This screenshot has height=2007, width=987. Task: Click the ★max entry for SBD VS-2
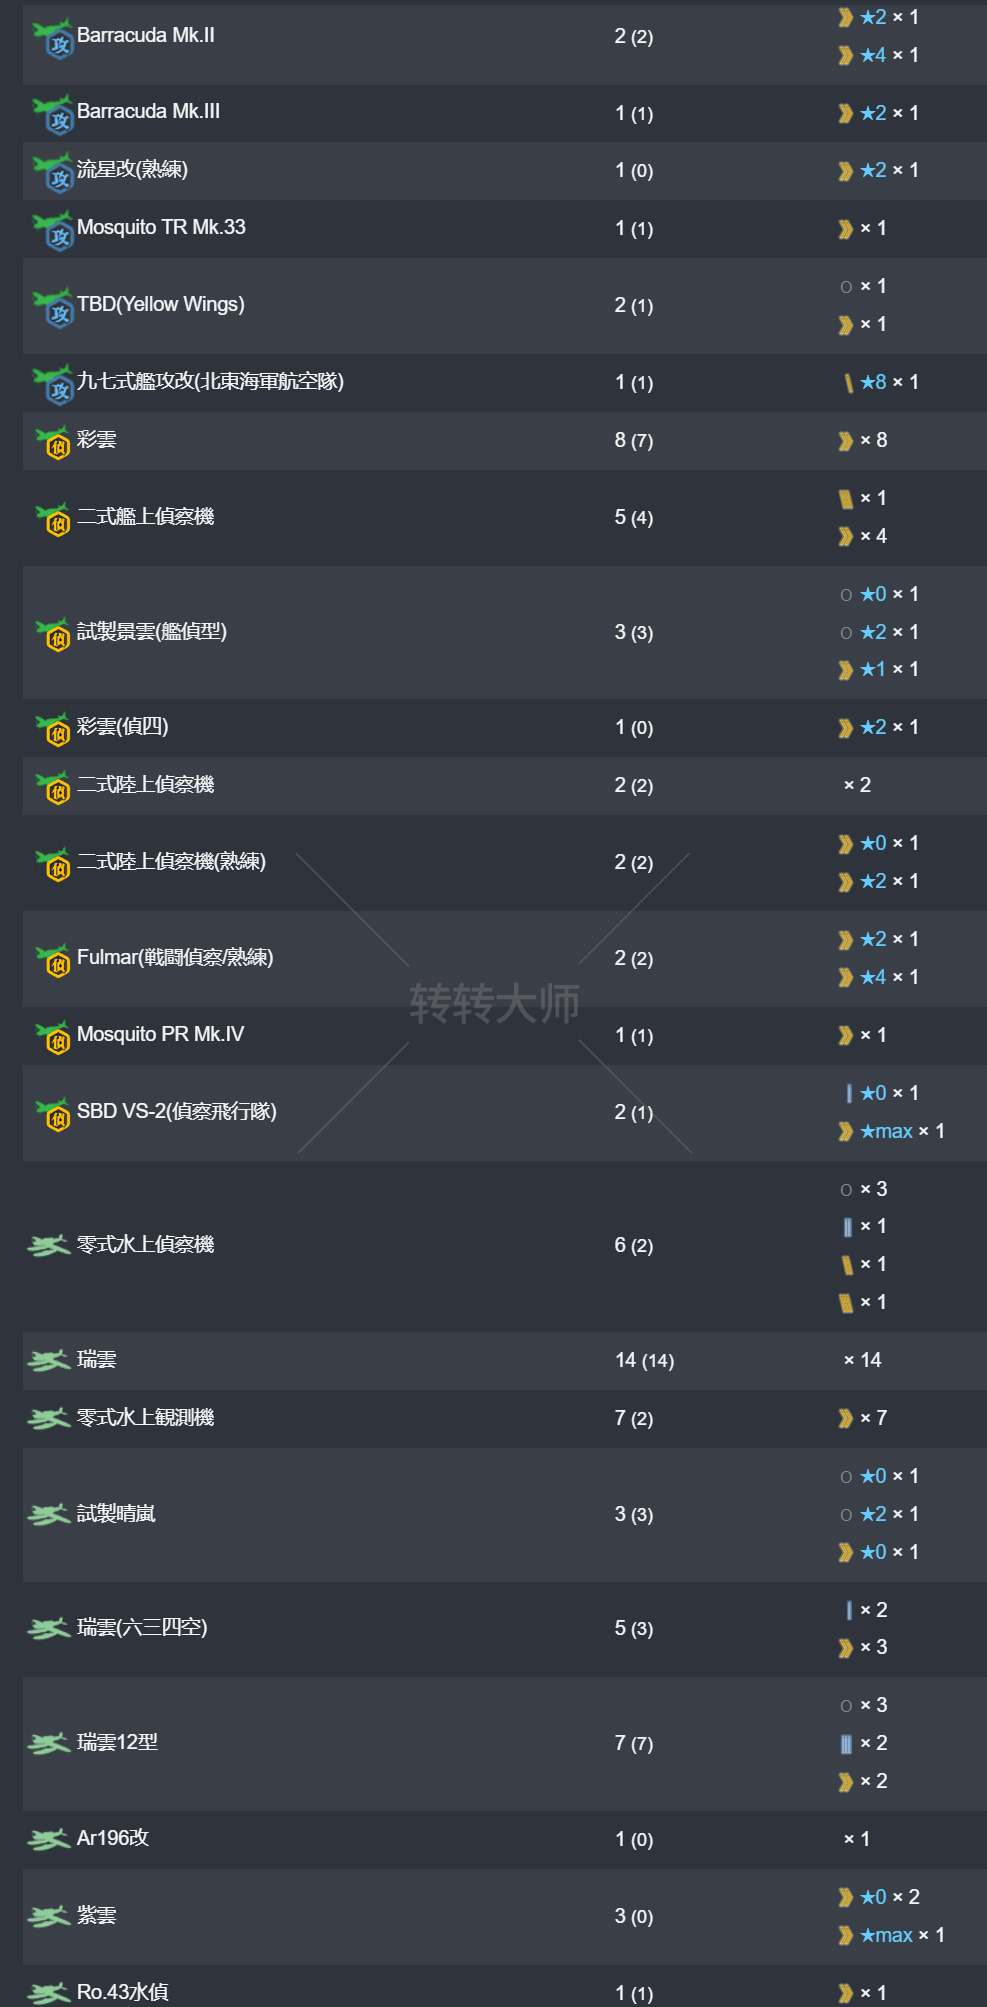(x=886, y=1132)
